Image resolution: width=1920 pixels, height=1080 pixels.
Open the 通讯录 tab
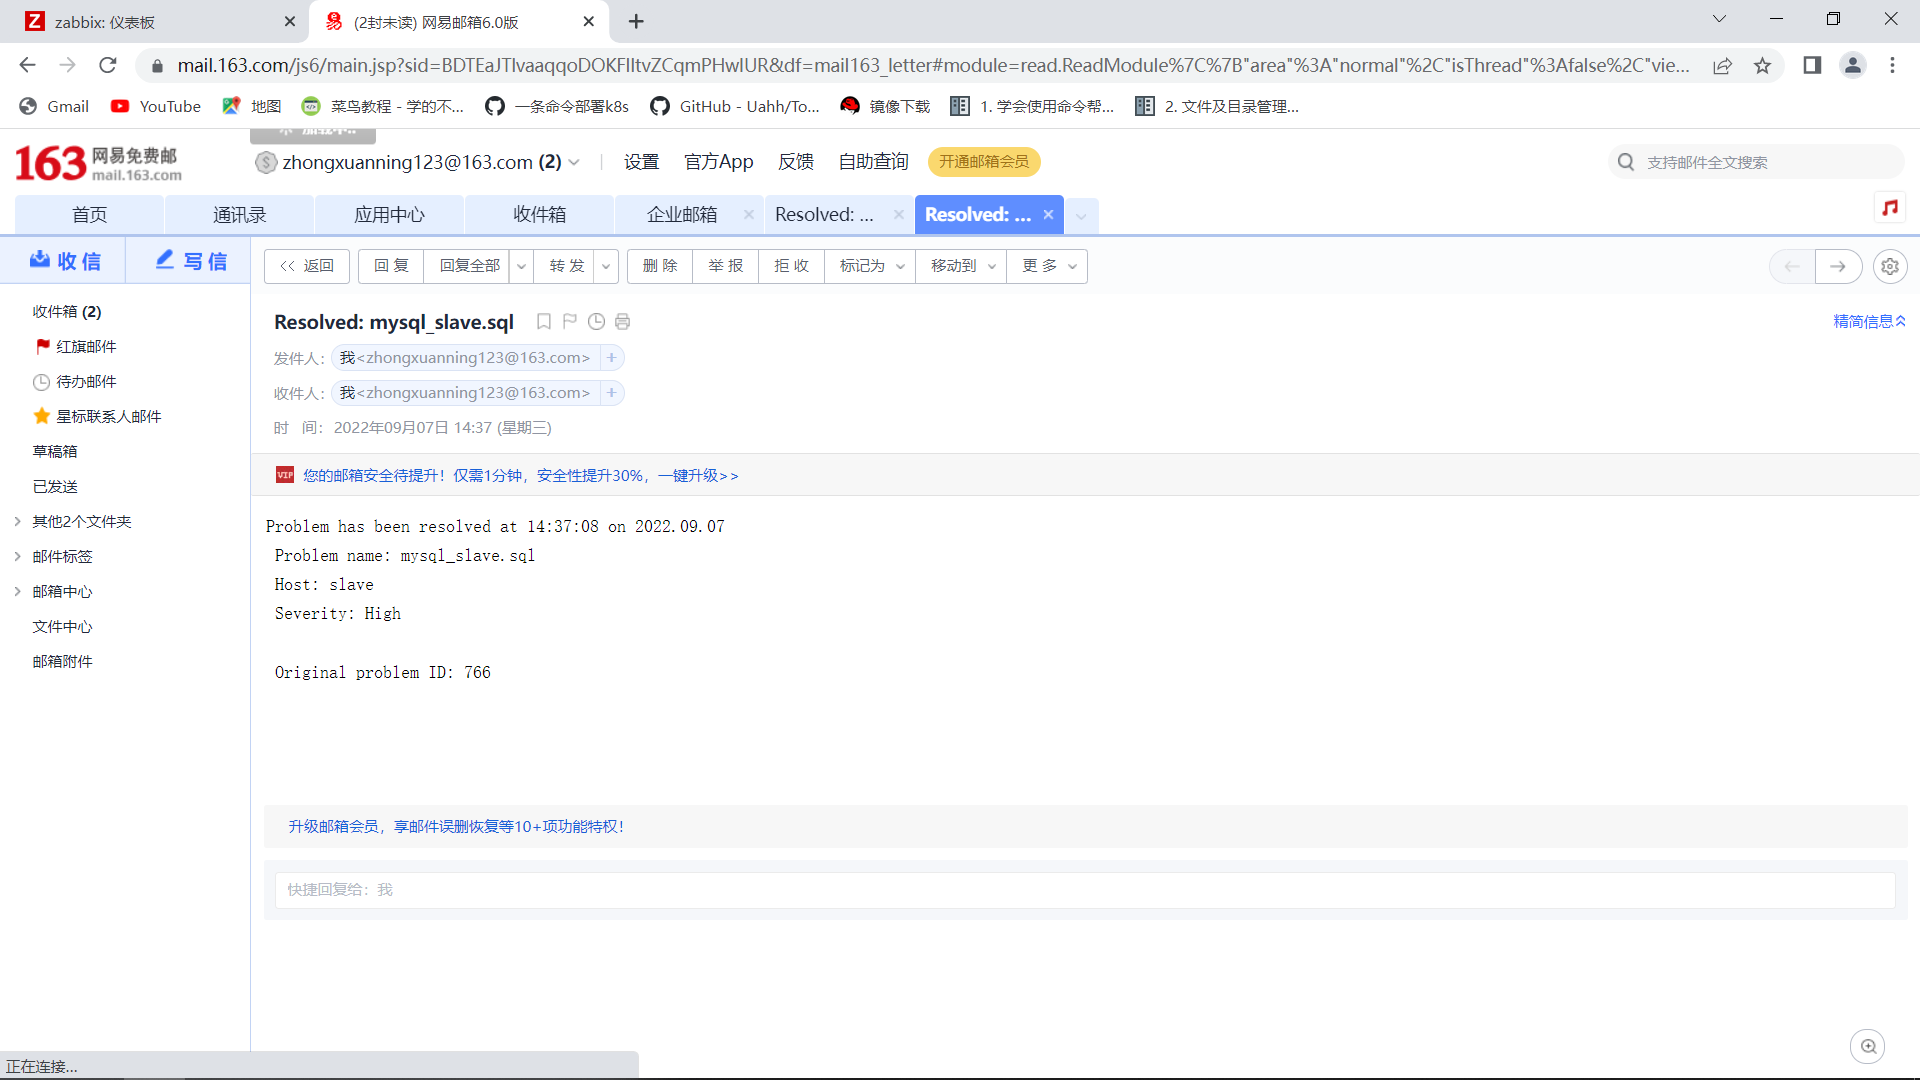(x=239, y=215)
